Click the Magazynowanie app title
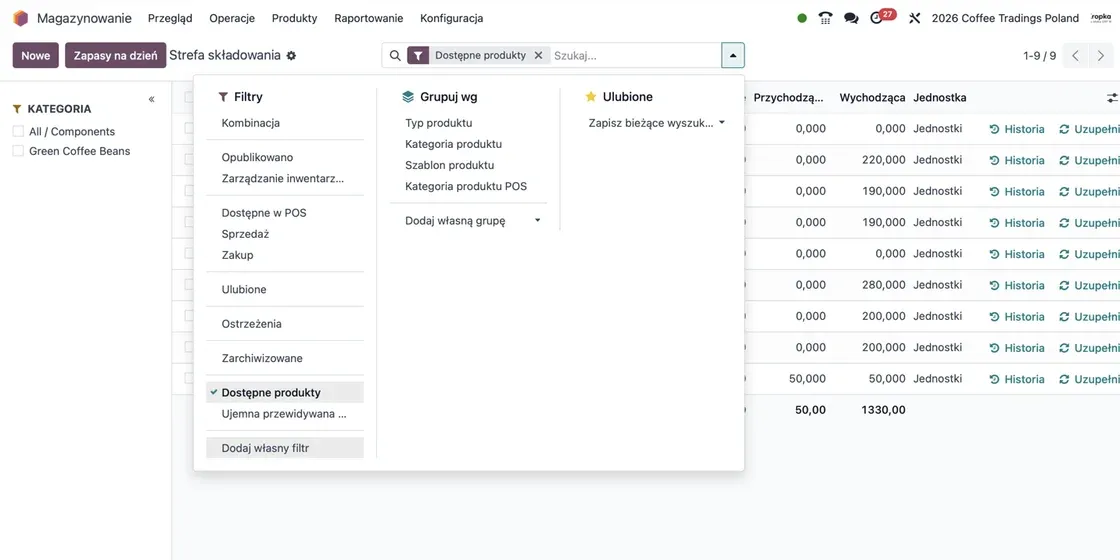1120x560 pixels. coord(84,19)
